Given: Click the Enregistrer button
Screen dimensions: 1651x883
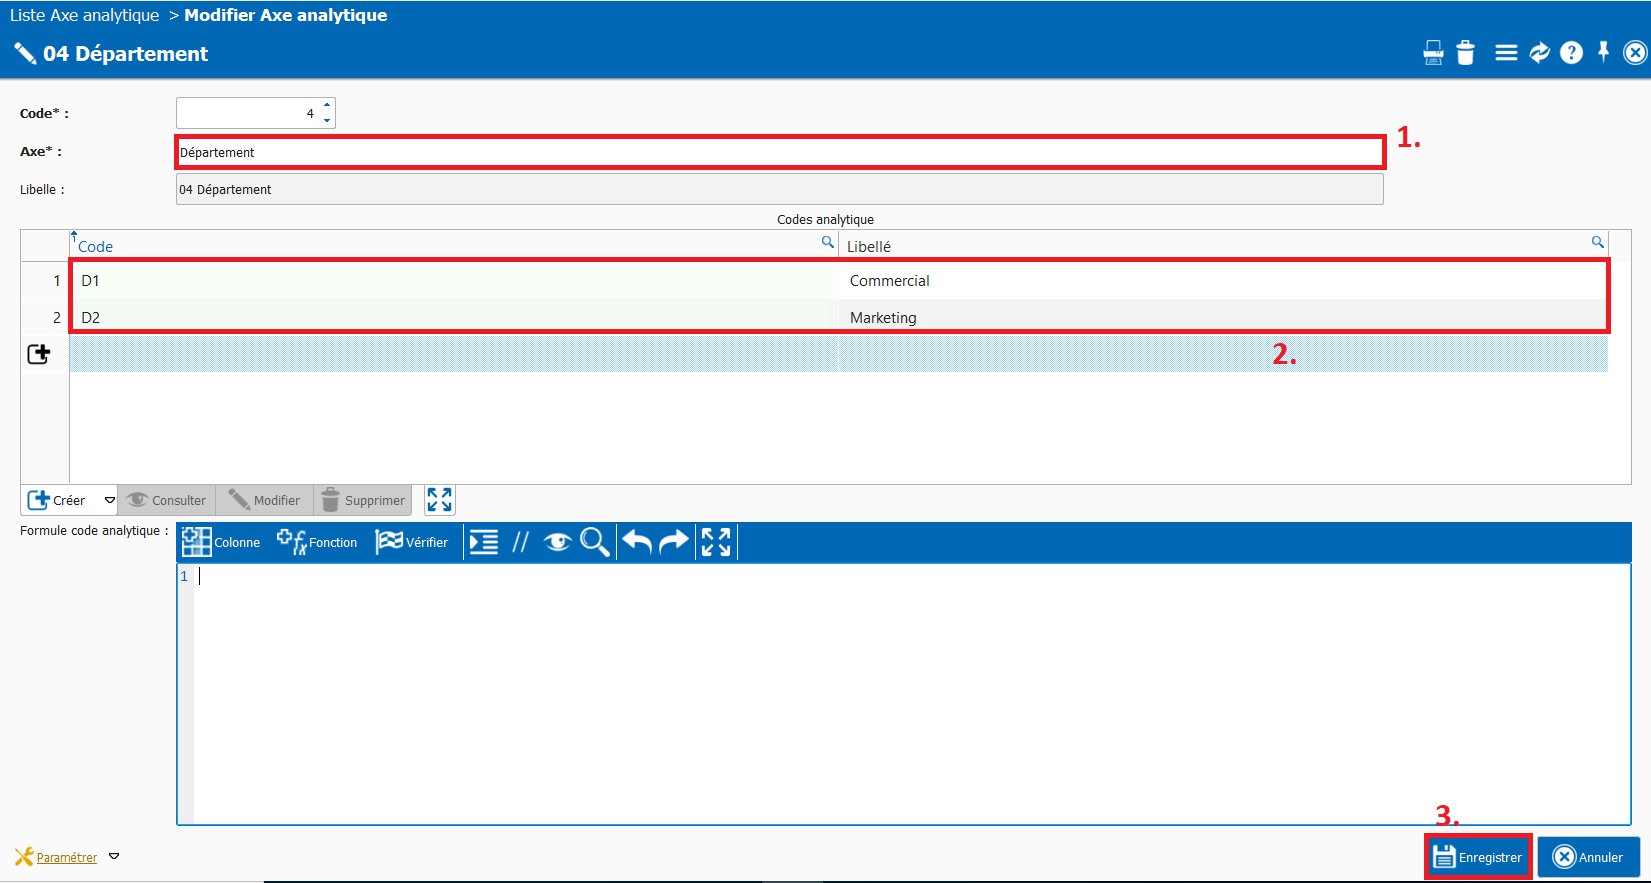Looking at the screenshot, I should pos(1477,857).
